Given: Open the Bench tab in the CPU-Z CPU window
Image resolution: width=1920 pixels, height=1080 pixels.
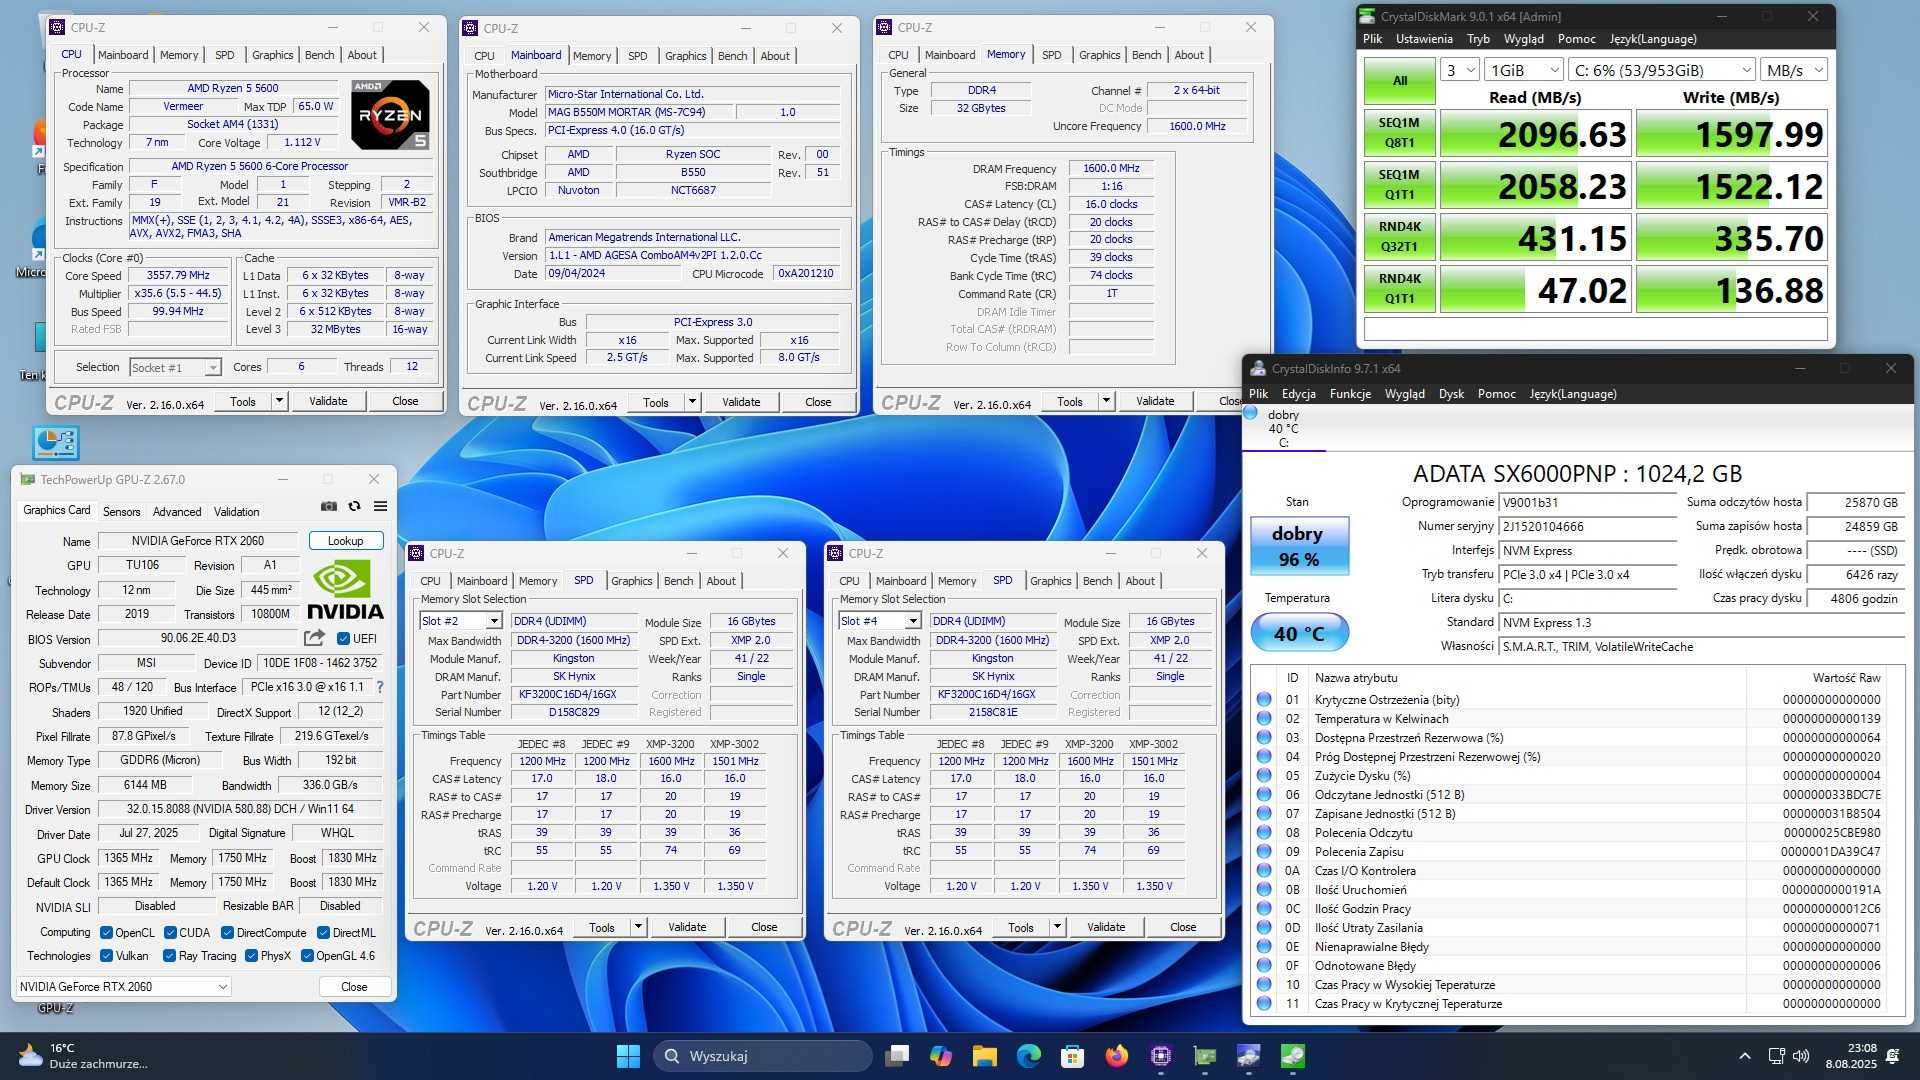Looking at the screenshot, I should point(319,55).
